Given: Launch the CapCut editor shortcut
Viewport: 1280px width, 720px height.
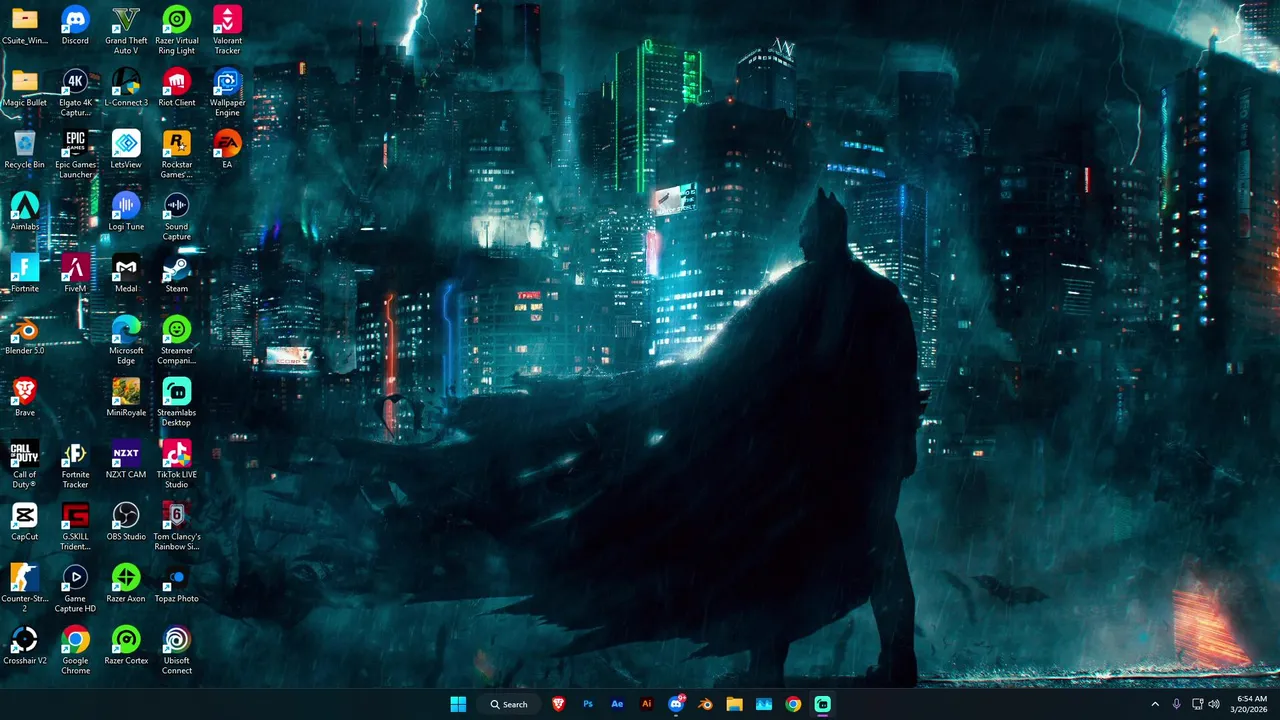Looking at the screenshot, I should tap(25, 523).
